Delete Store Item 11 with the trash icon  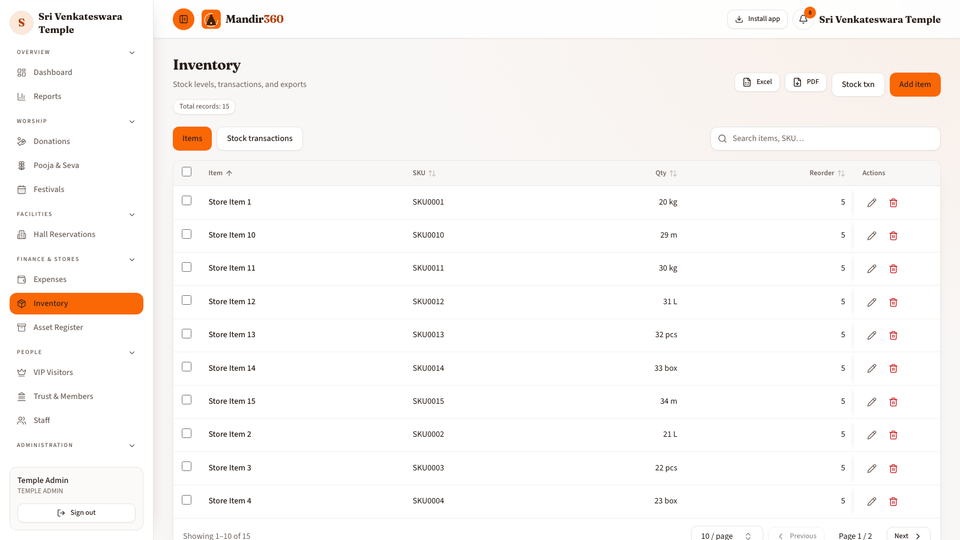click(893, 269)
